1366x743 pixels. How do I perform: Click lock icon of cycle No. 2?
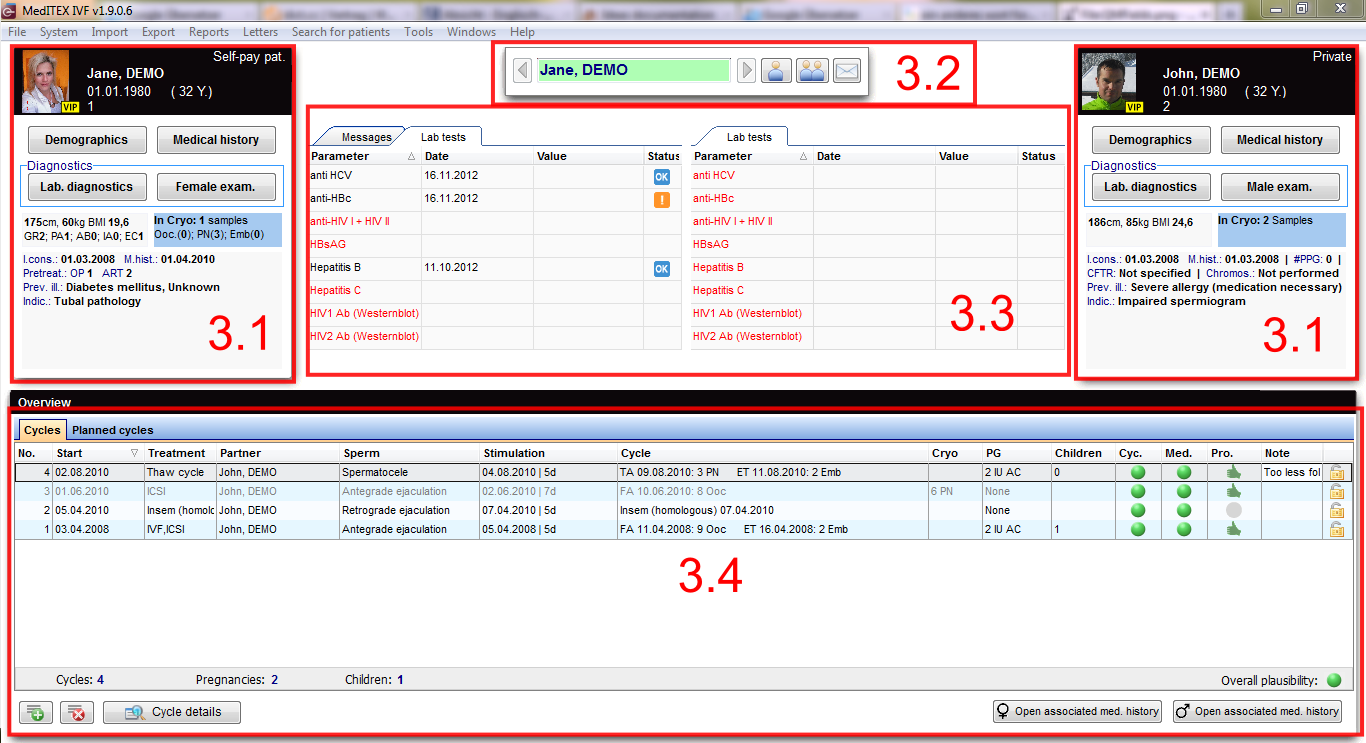point(1336,510)
